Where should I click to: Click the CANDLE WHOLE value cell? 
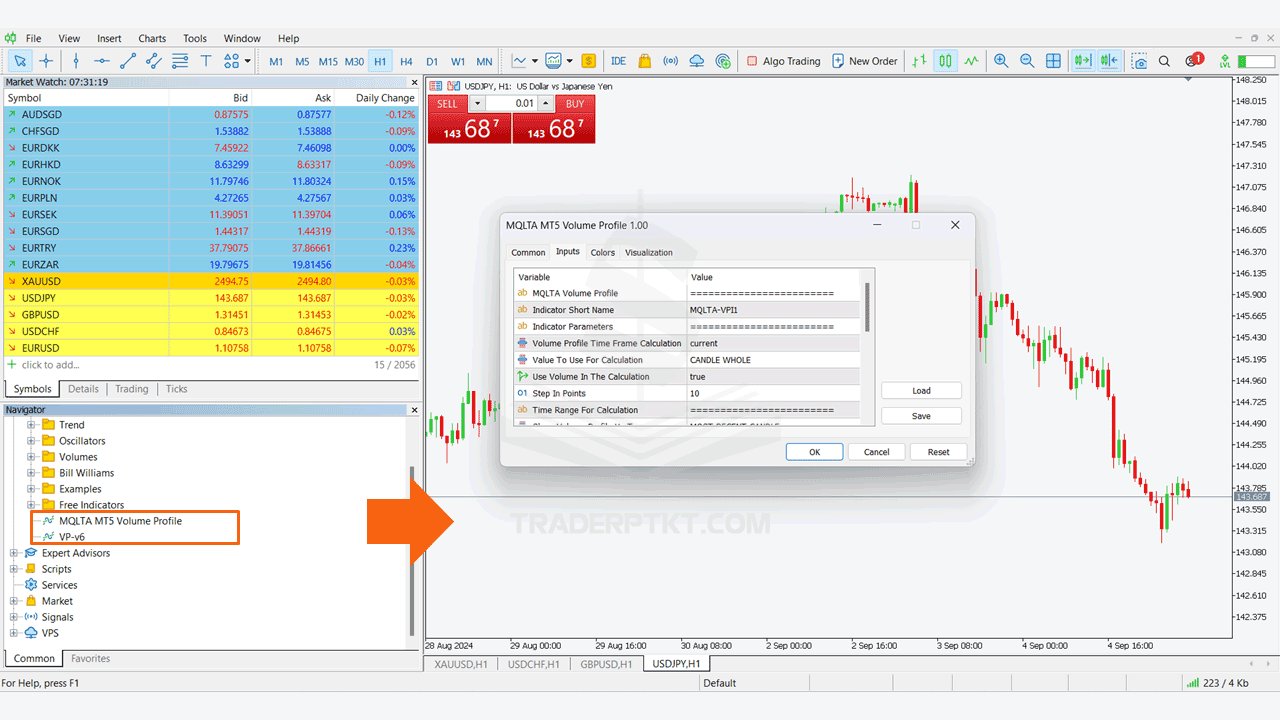click(773, 360)
